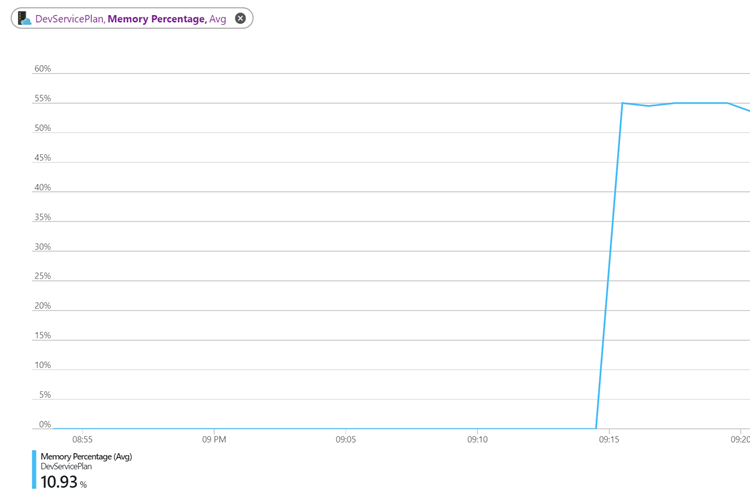This screenshot has width=750, height=496.
Task: Click the 08:55 time axis label
Action: coord(82,439)
